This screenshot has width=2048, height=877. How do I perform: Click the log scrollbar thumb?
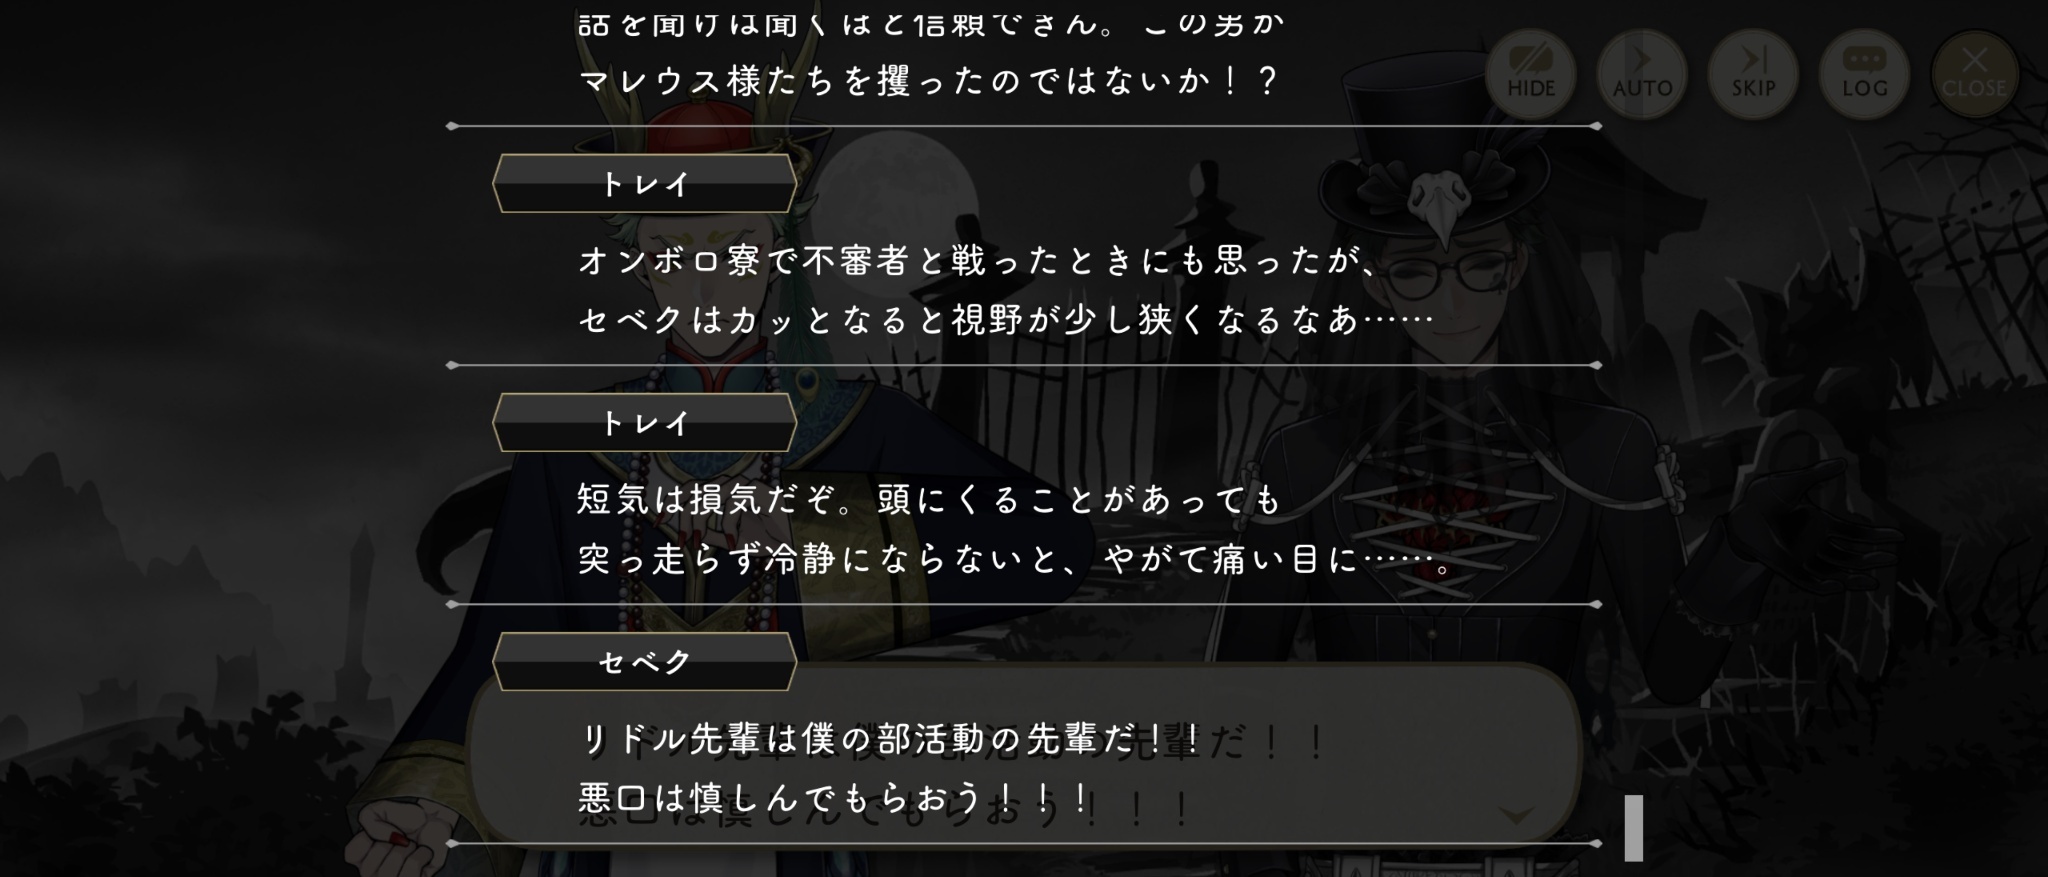(1634, 828)
